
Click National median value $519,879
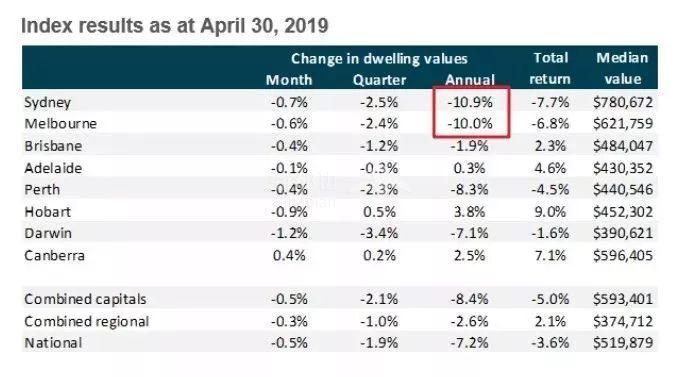pyautogui.click(x=622, y=343)
